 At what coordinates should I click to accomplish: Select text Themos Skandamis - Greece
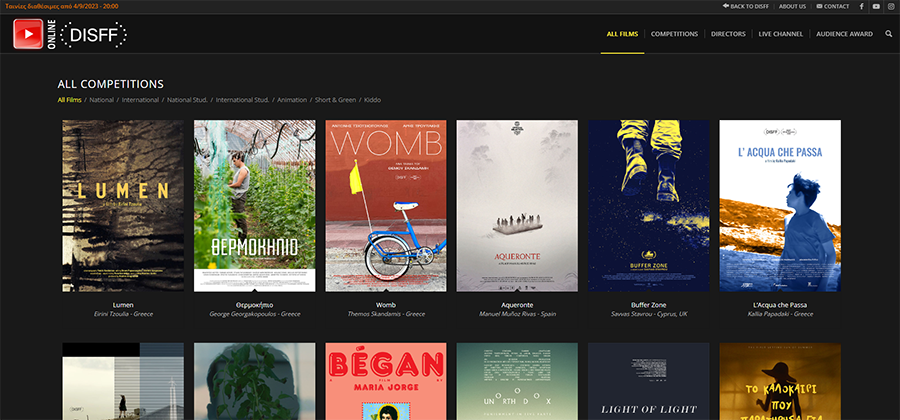pyautogui.click(x=386, y=314)
